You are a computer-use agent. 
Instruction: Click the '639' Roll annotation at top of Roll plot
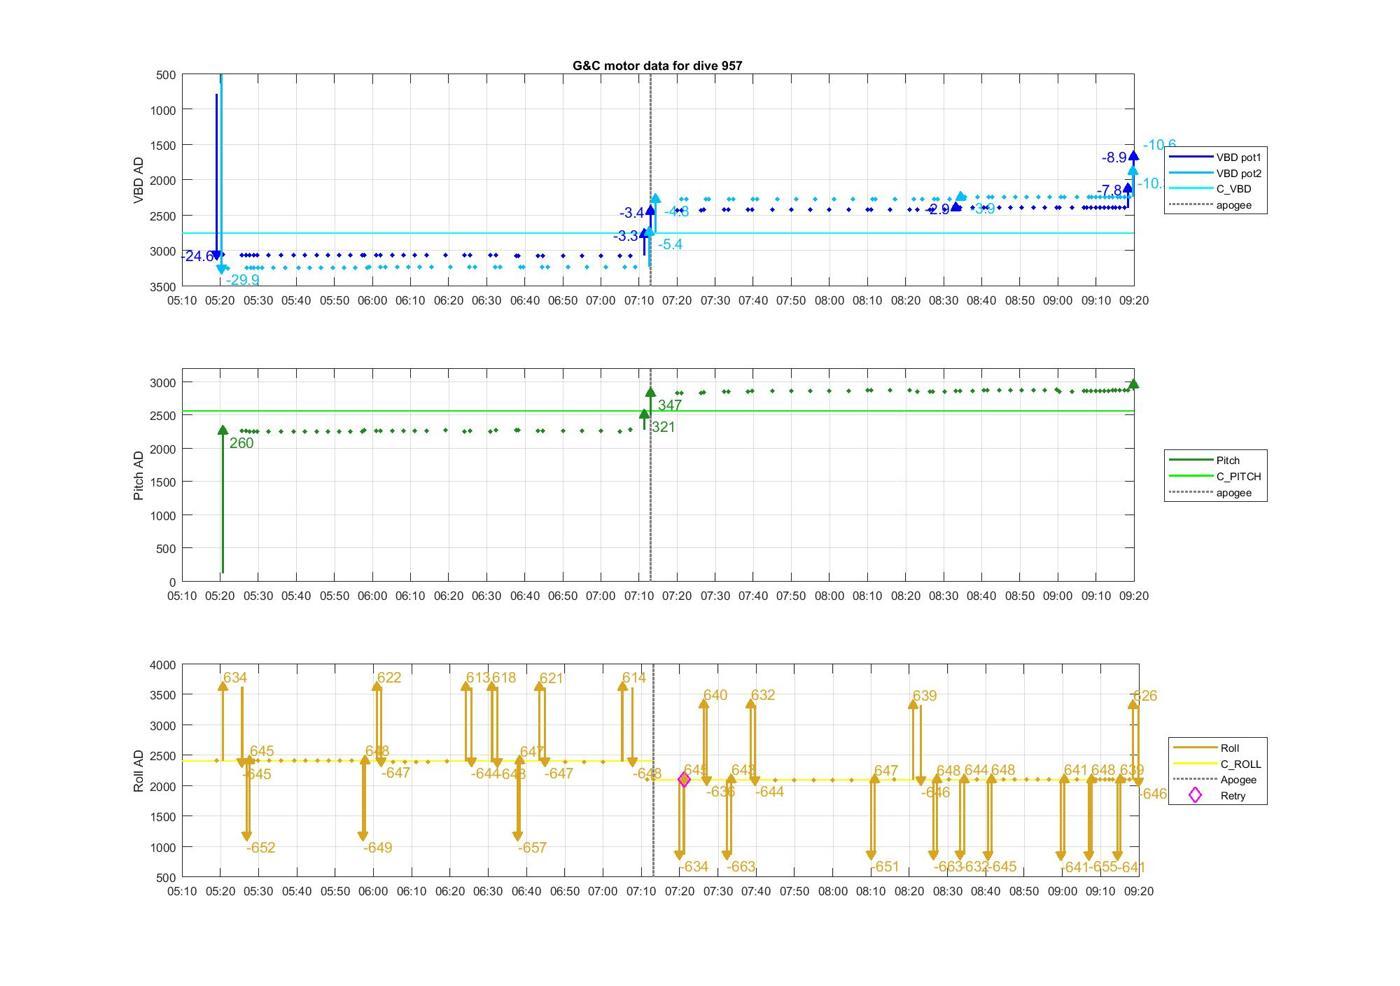[925, 696]
